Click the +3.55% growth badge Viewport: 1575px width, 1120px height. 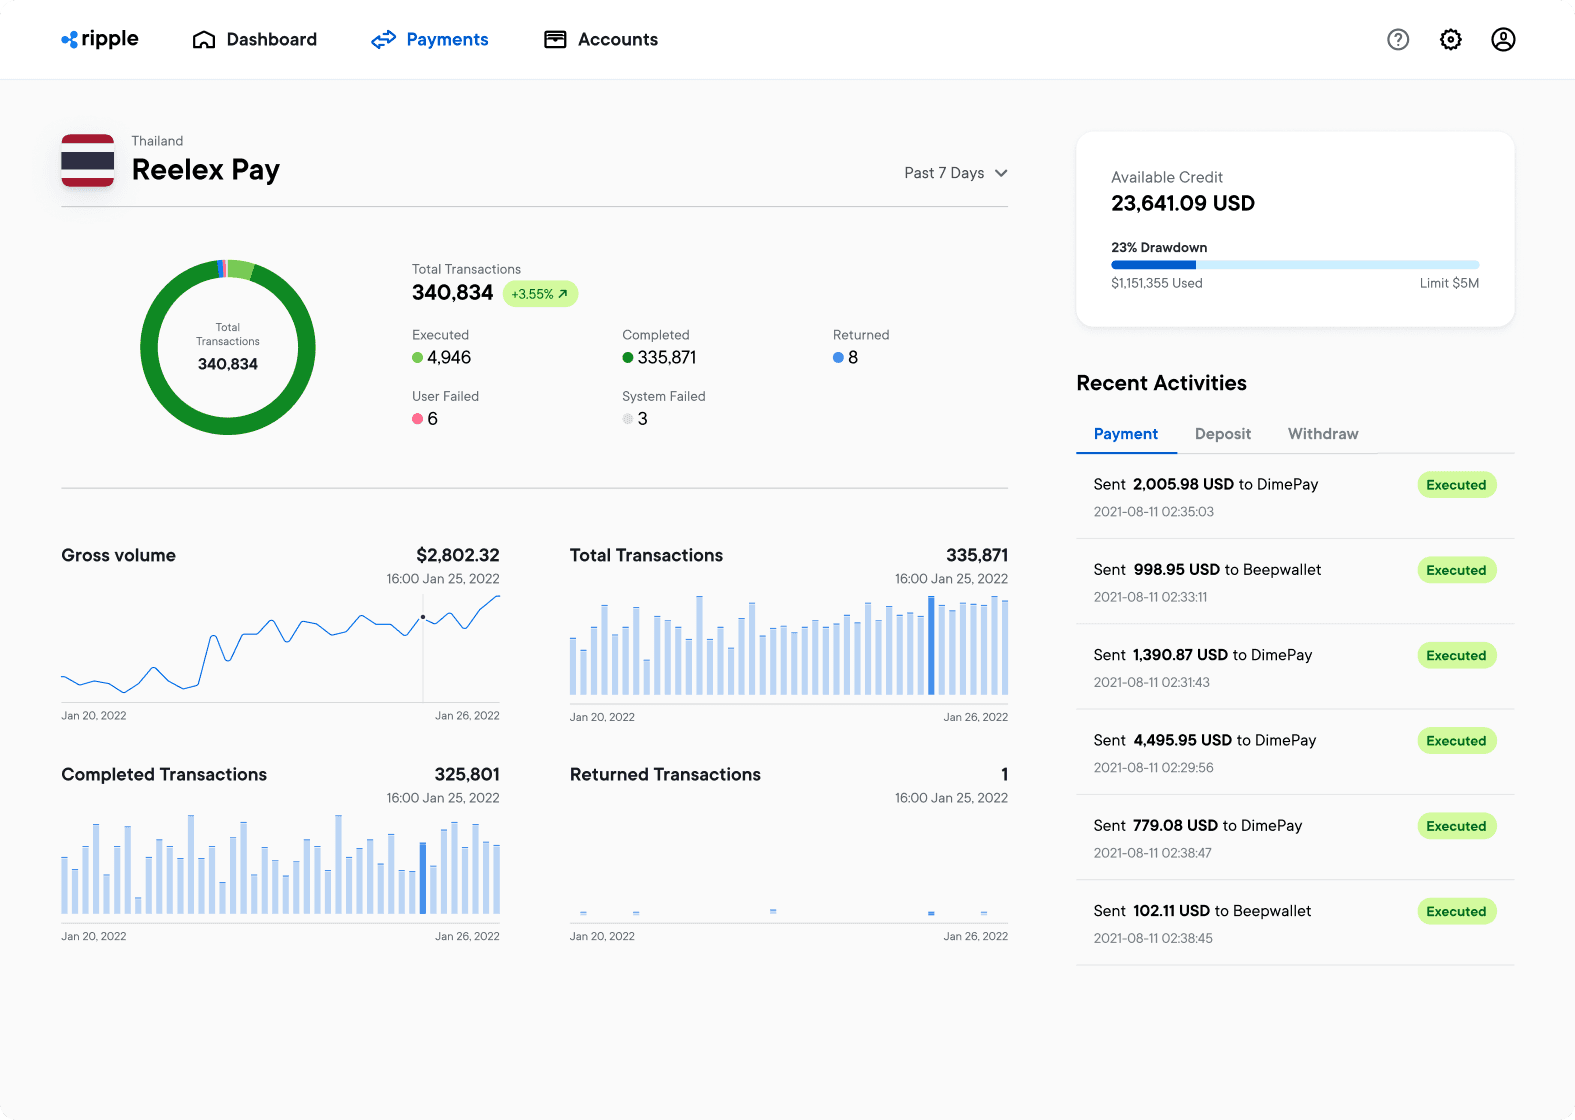tap(540, 294)
